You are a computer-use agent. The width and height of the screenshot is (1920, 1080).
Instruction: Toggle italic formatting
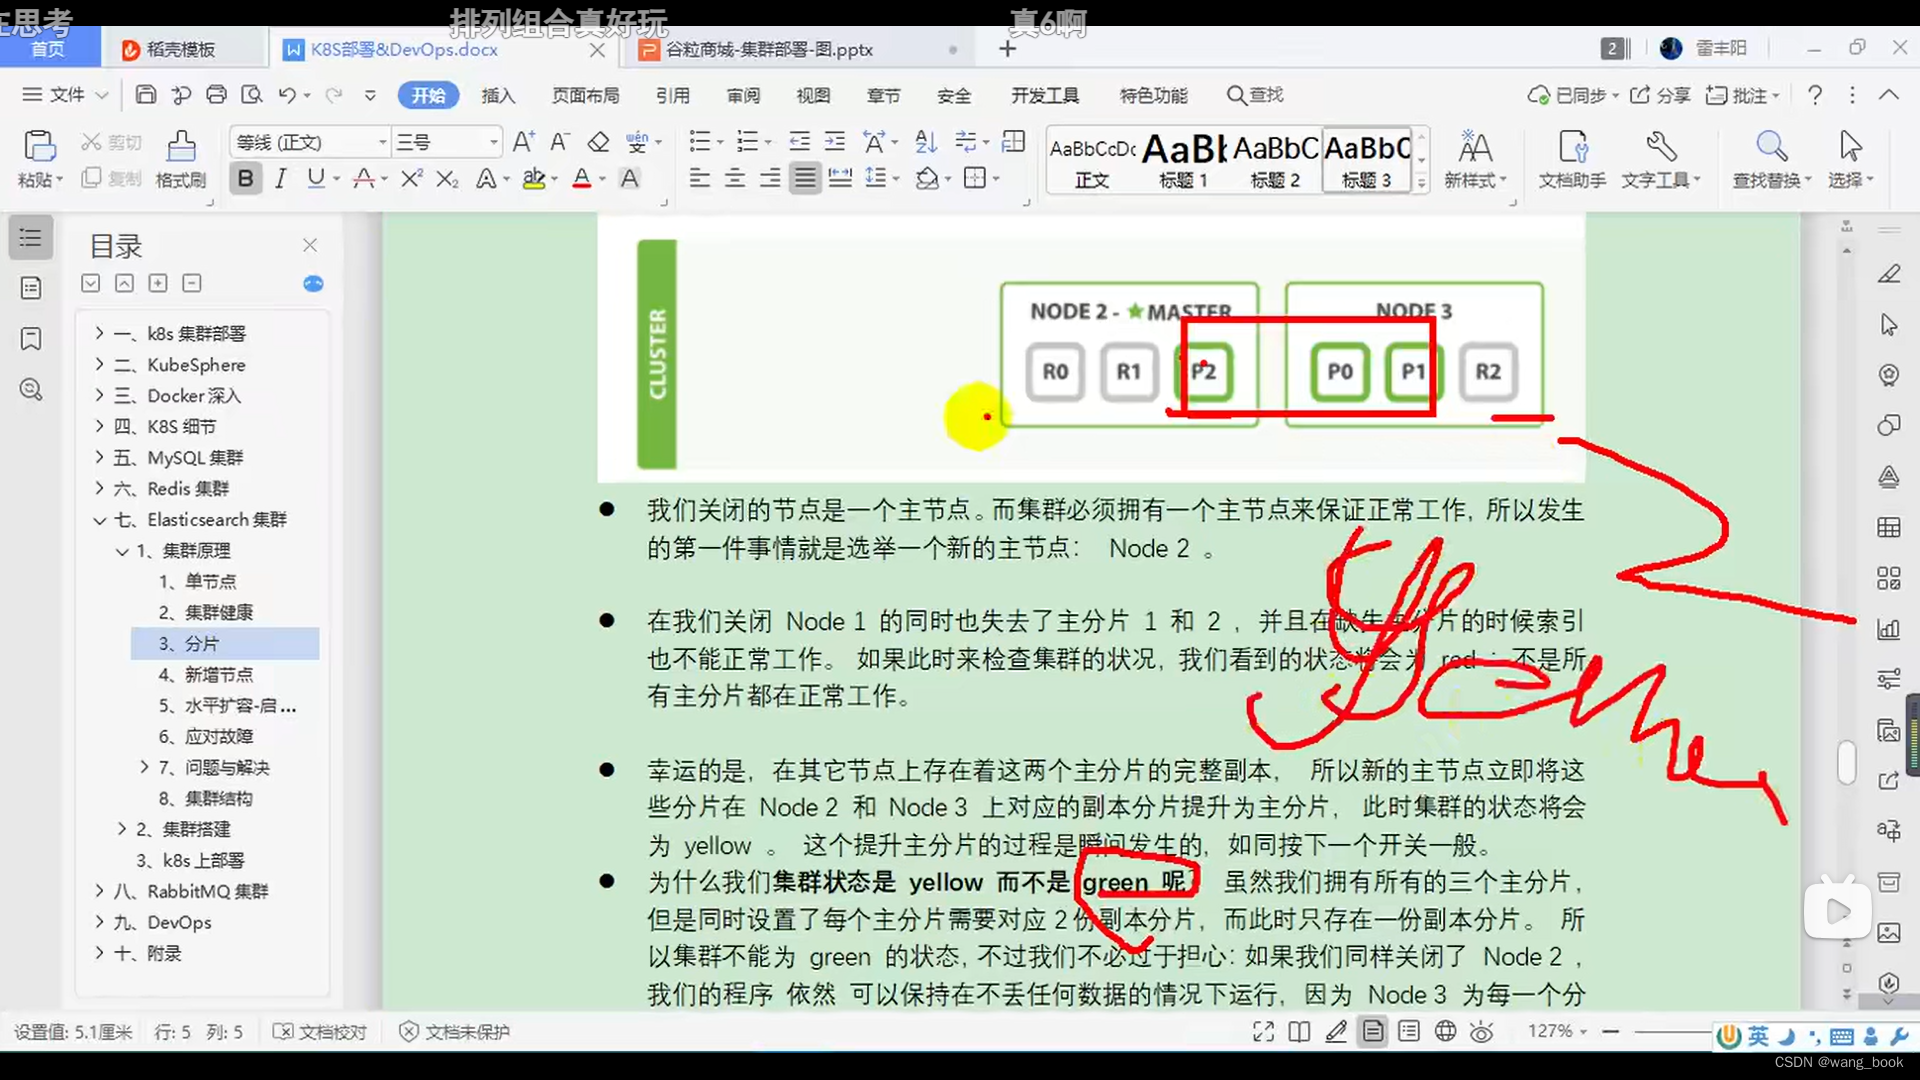tap(280, 178)
